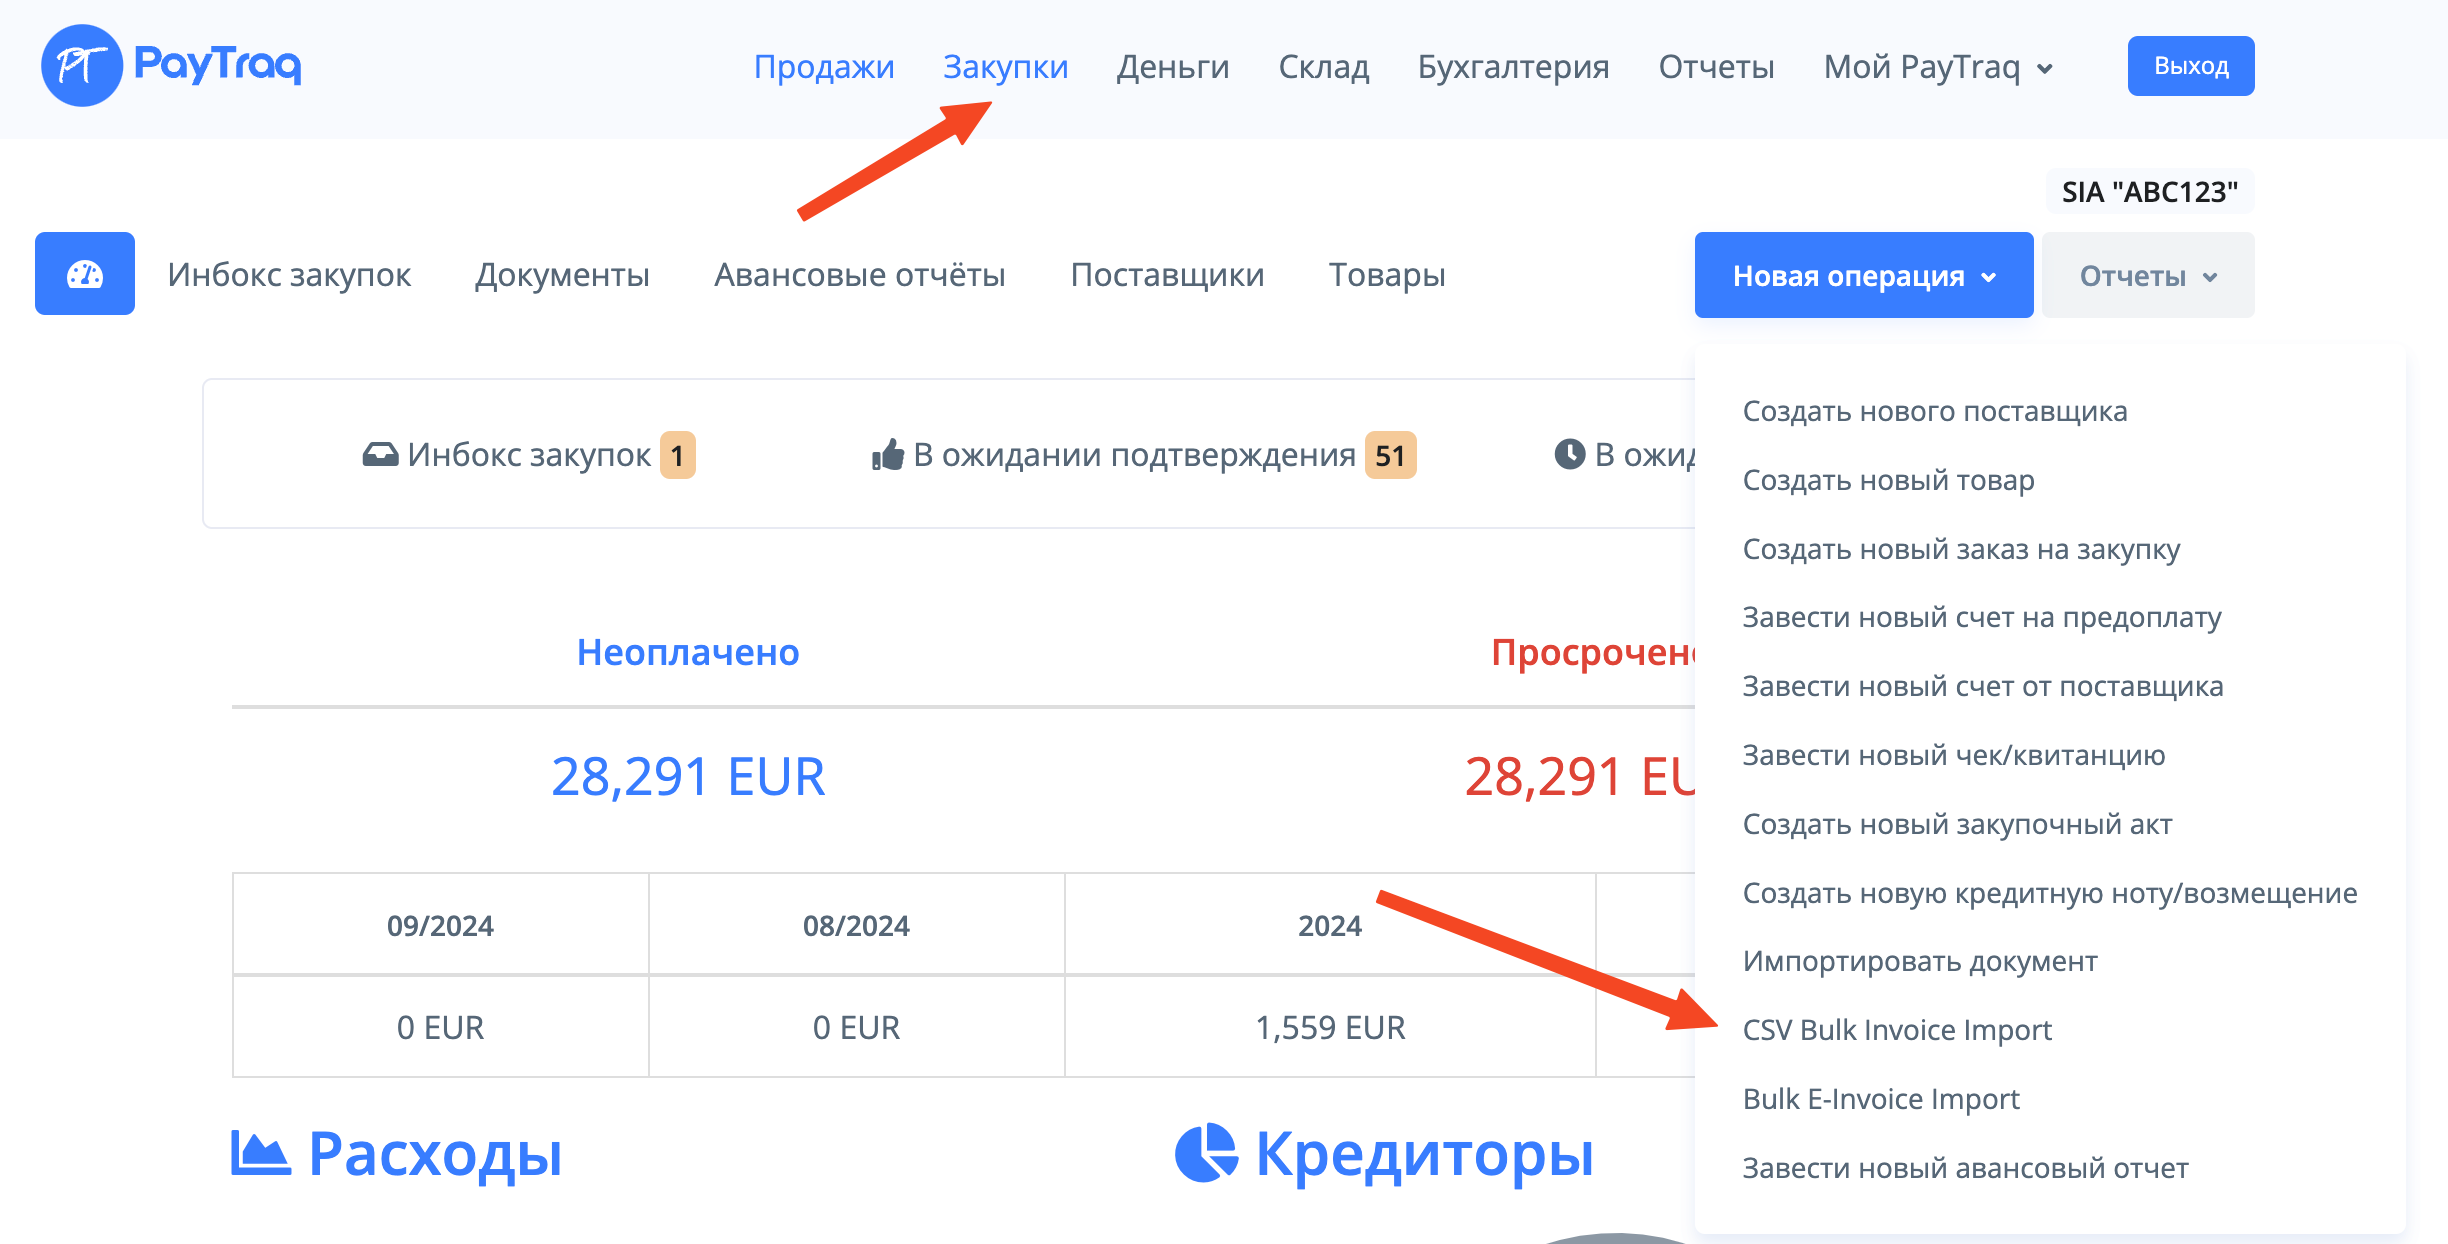
Task: Click the 2024 column 1,559 EUR cell
Action: tap(1329, 1028)
